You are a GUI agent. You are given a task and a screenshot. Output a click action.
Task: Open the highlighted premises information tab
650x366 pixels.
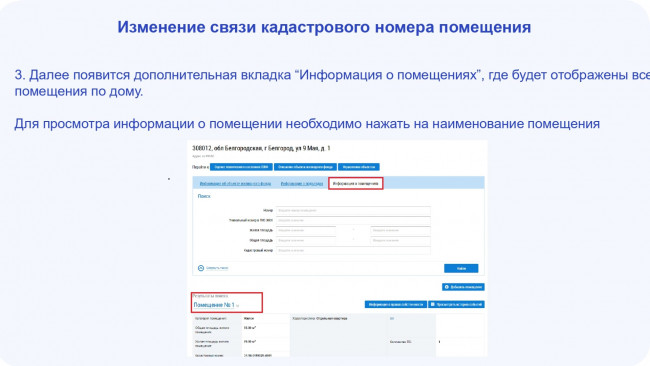point(356,183)
